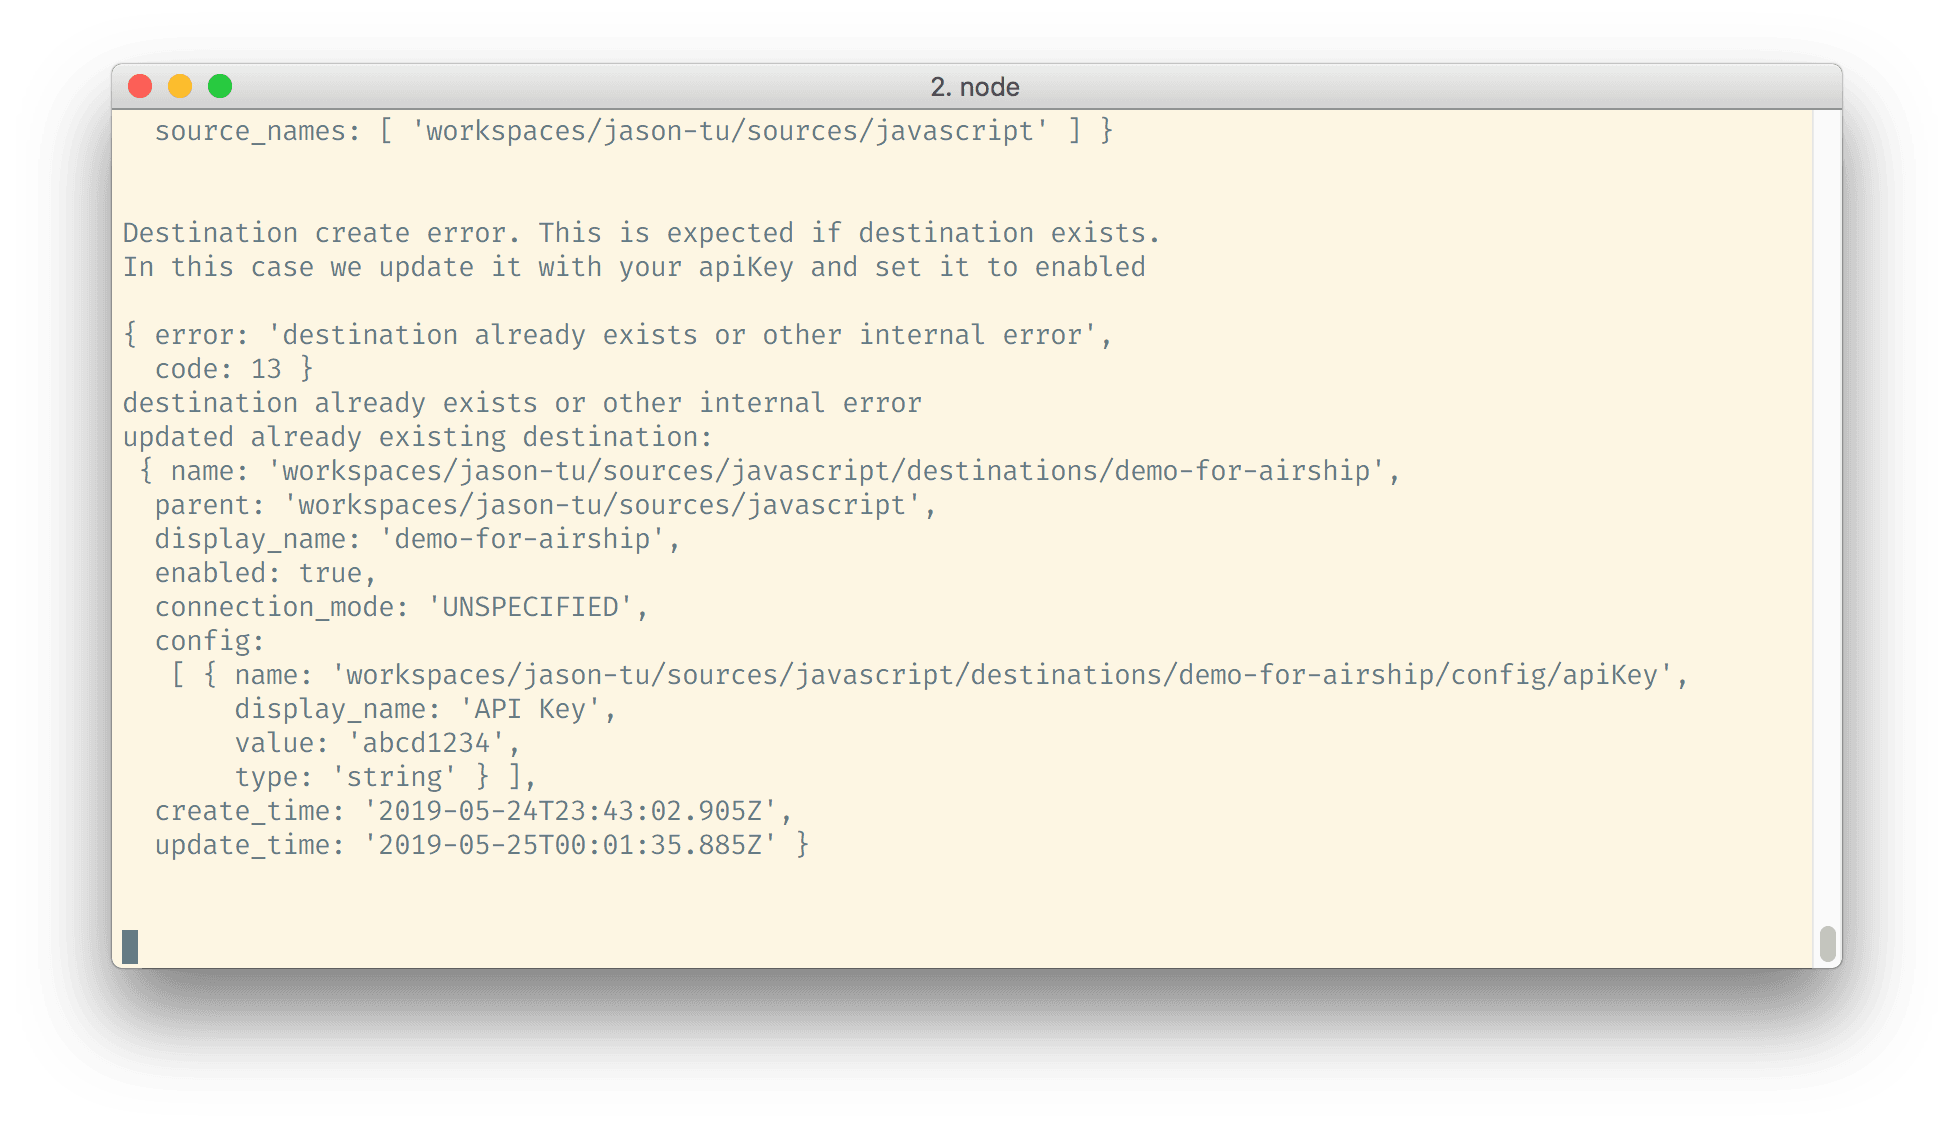Screen dimensions: 1954x1128
Task: Click the 'parent:' line in output
Action: [545, 505]
